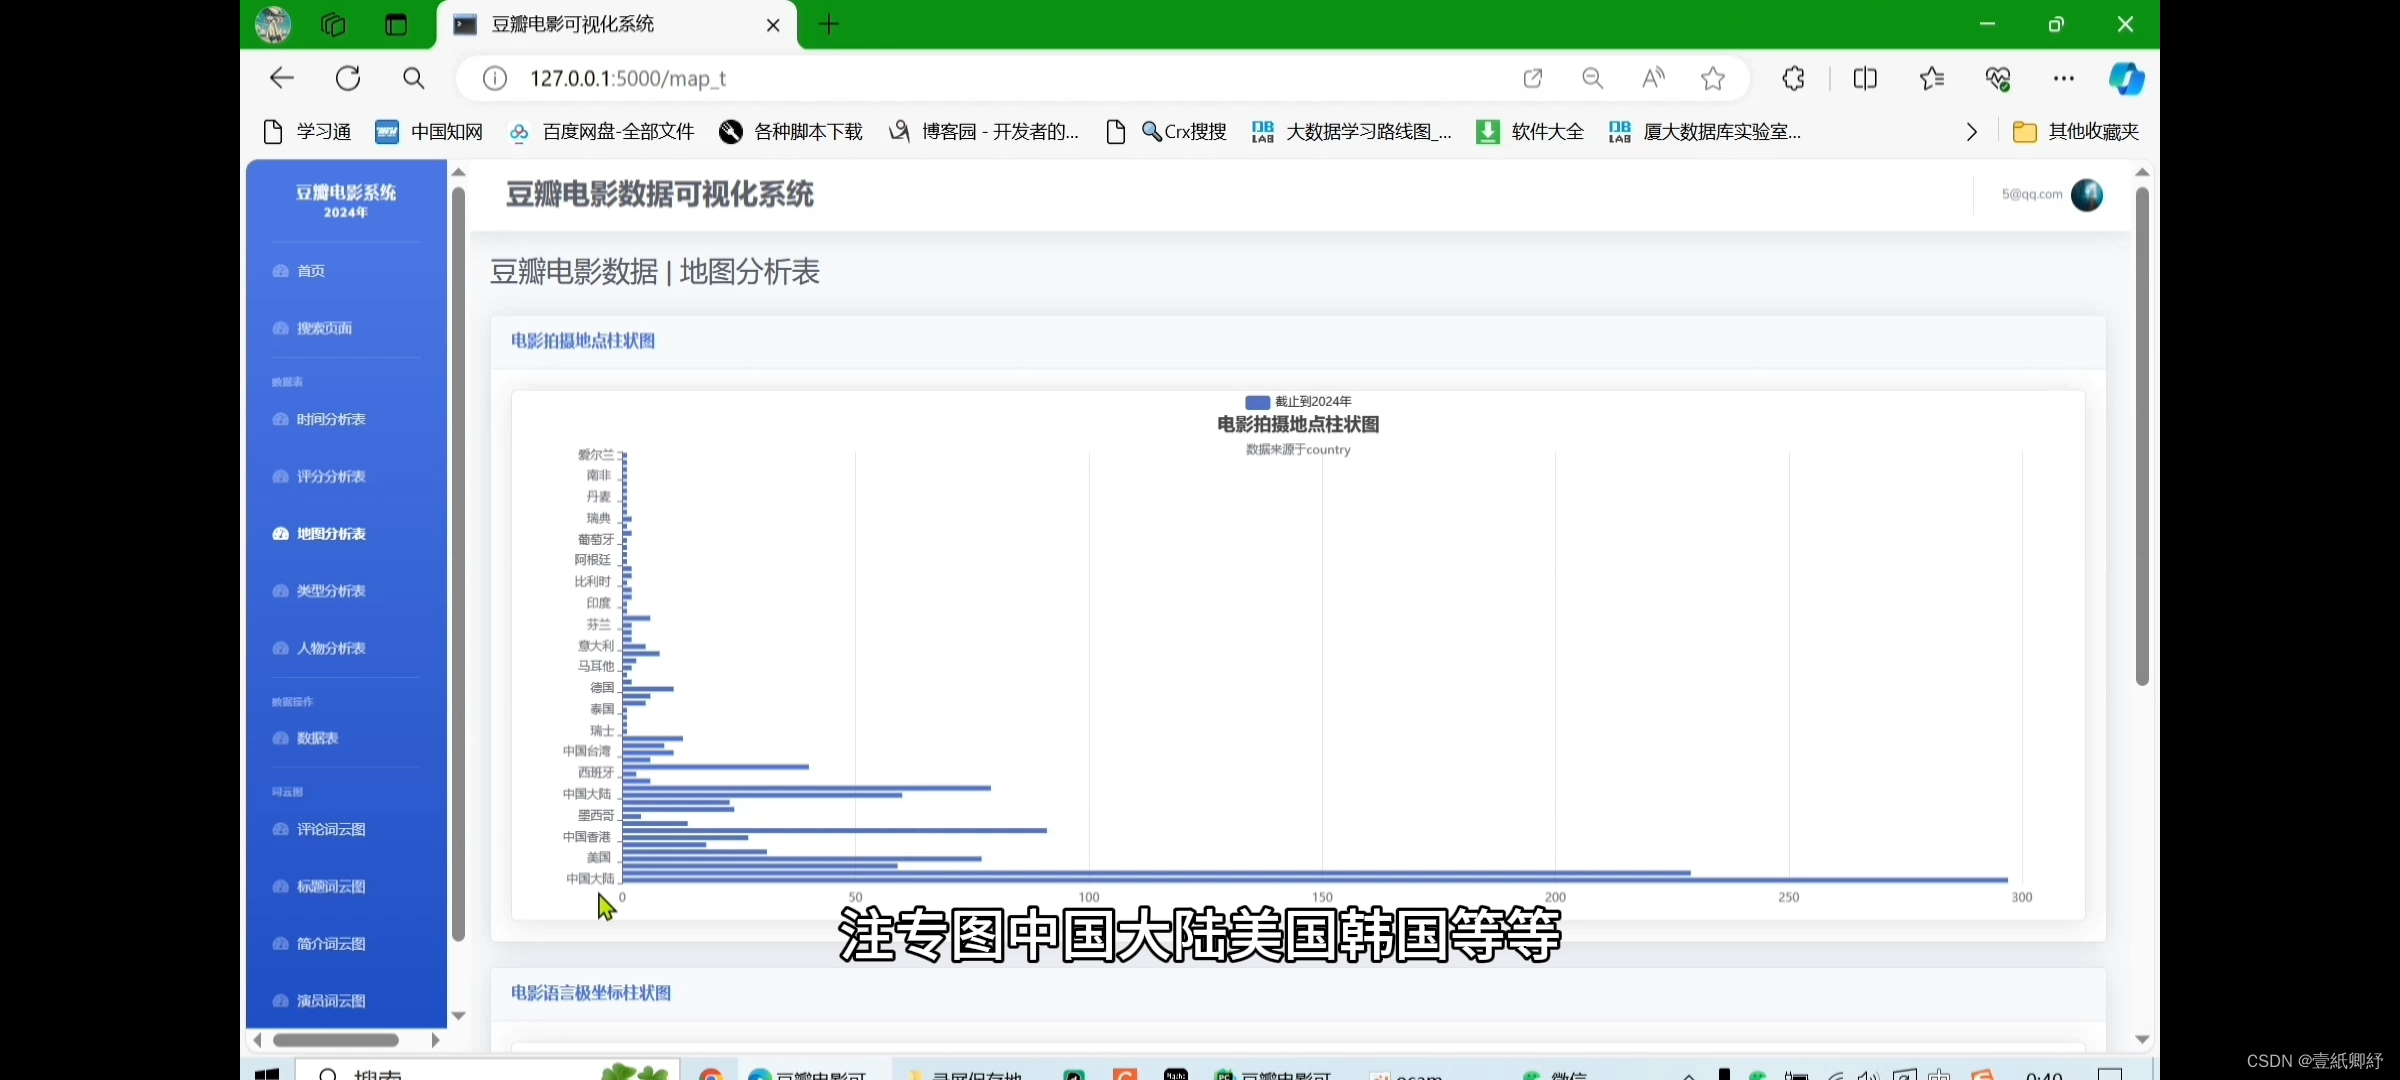Open the 学习通 bookmark
The image size is (2400, 1080).
(307, 131)
